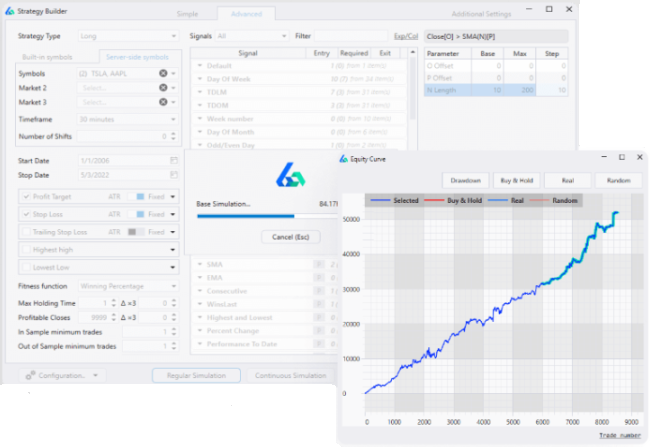Click the signal list scrollbar up arrow
Image resolution: width=650 pixels, height=447 pixels.
[x=412, y=52]
